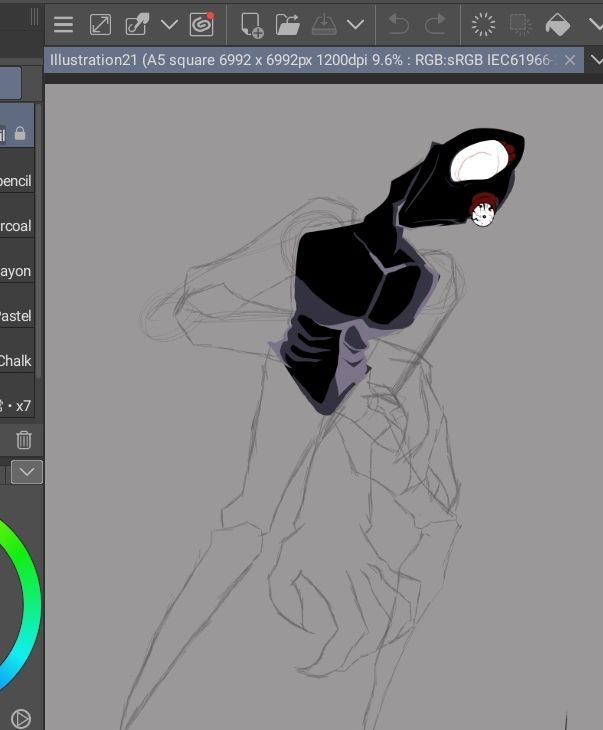This screenshot has width=603, height=730.
Task: Open the canvas tab list dropdown
Action: click(596, 60)
